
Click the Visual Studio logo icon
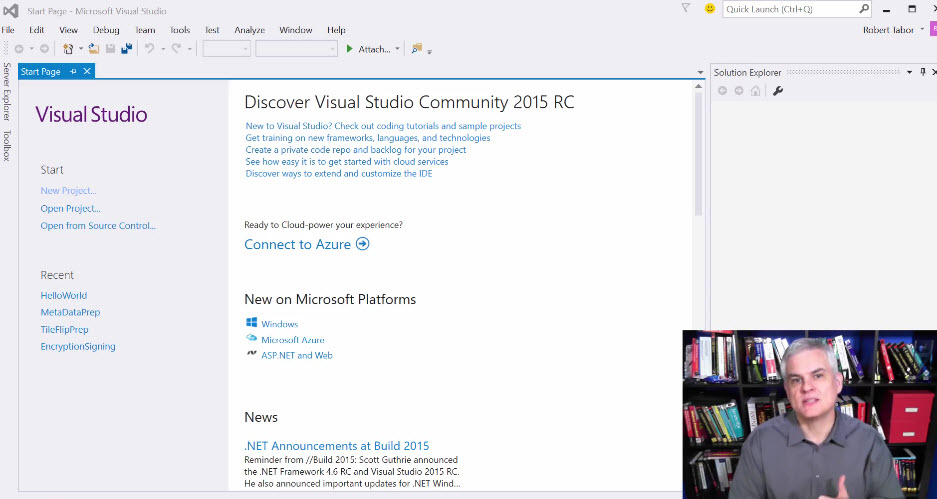click(11, 10)
